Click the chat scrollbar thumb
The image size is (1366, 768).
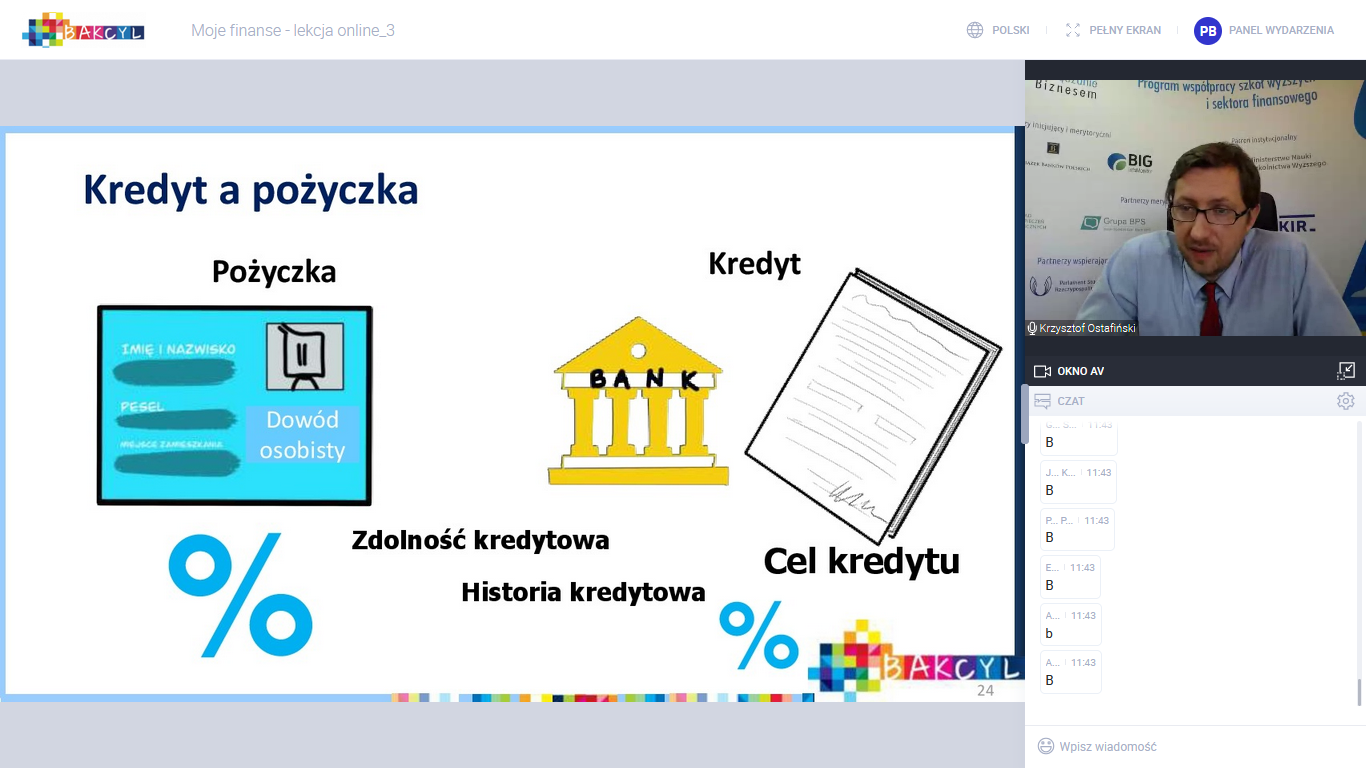(1358, 692)
